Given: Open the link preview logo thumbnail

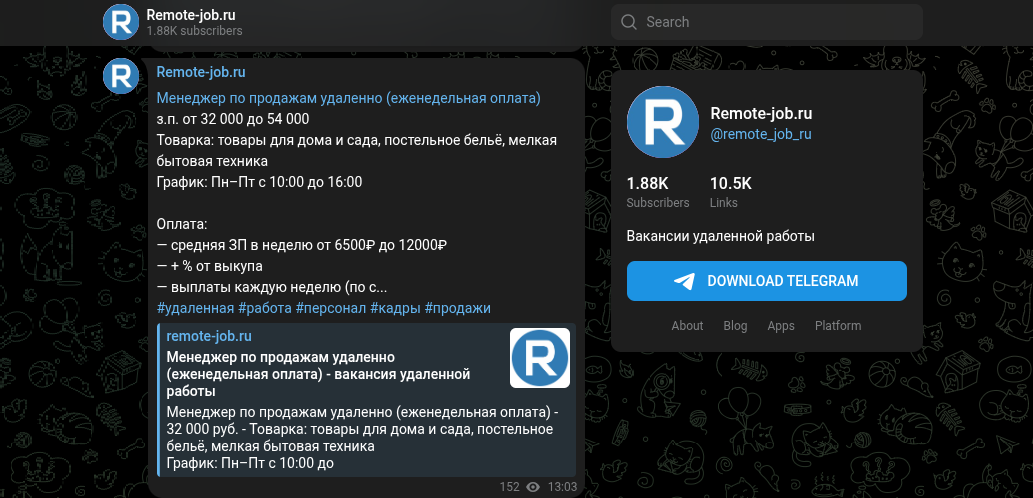Looking at the screenshot, I should pyautogui.click(x=540, y=358).
